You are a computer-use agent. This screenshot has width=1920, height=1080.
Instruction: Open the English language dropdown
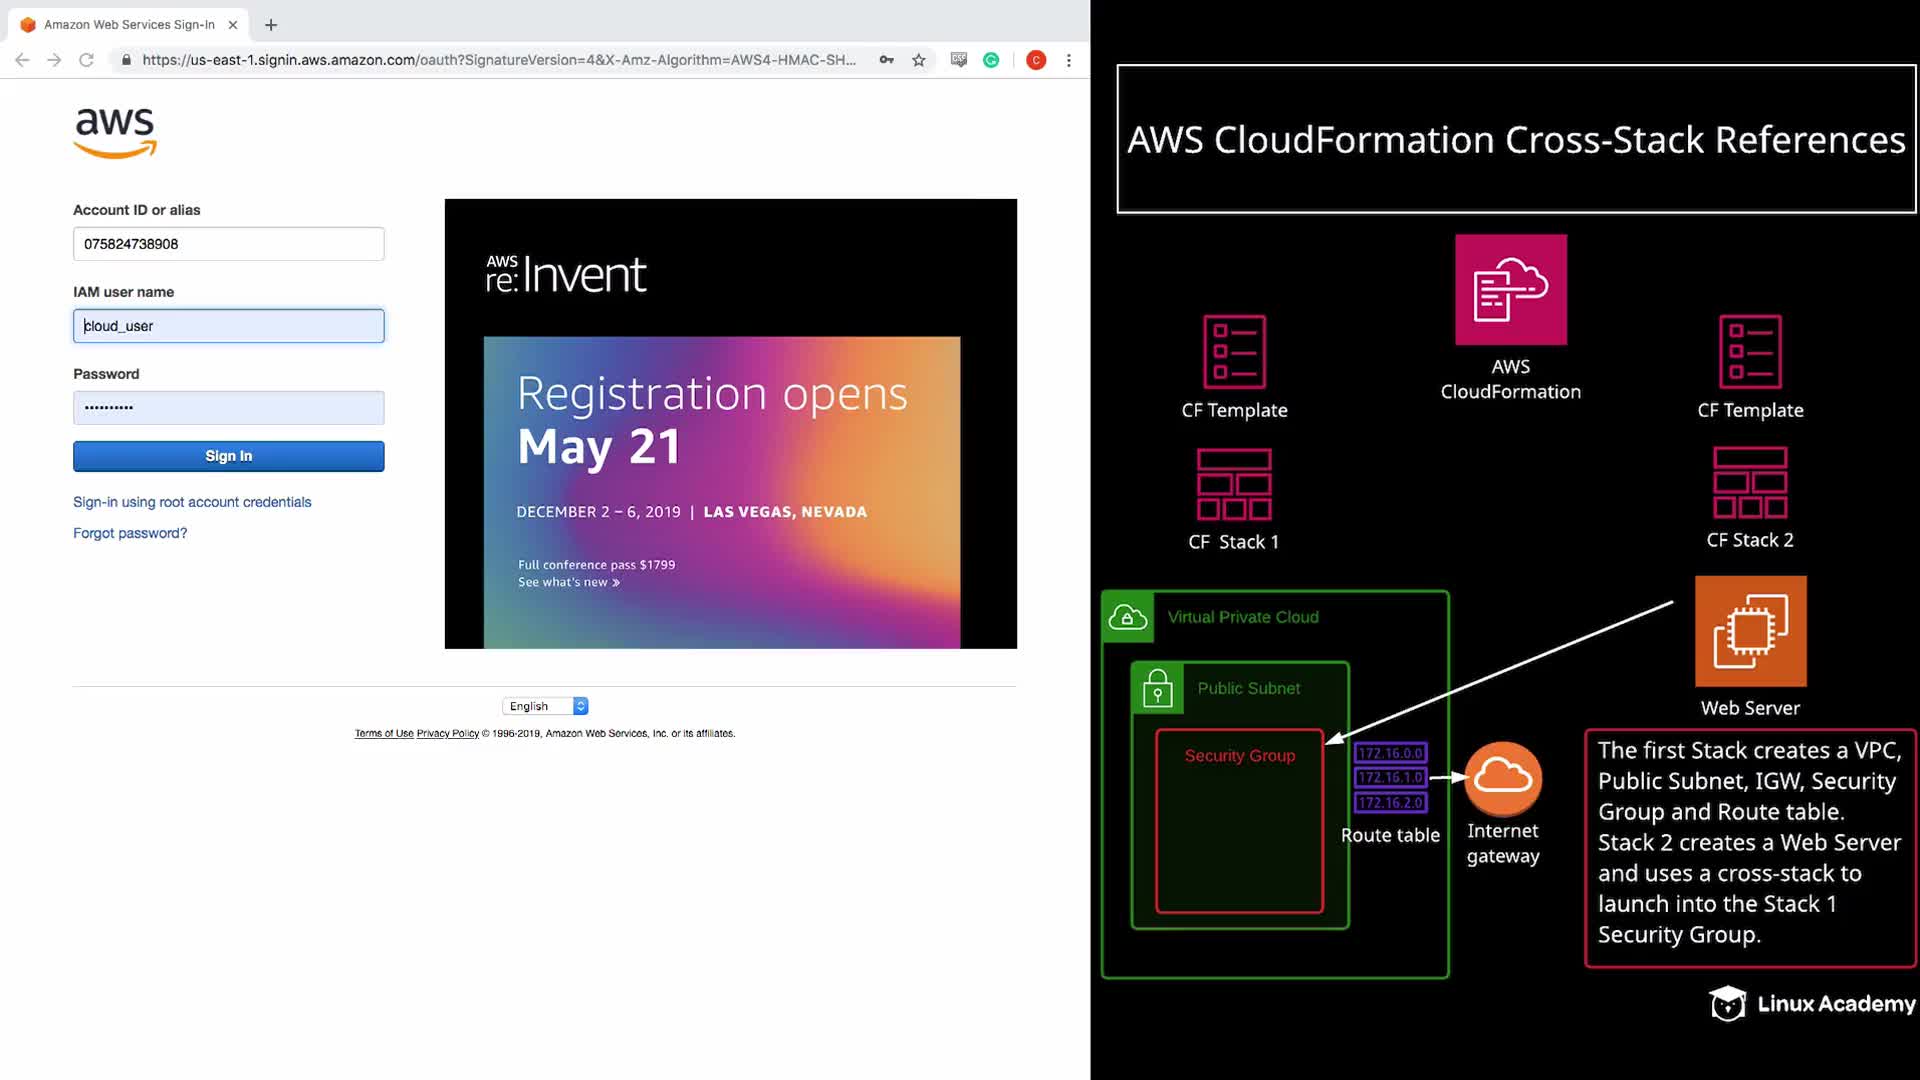pyautogui.click(x=545, y=706)
